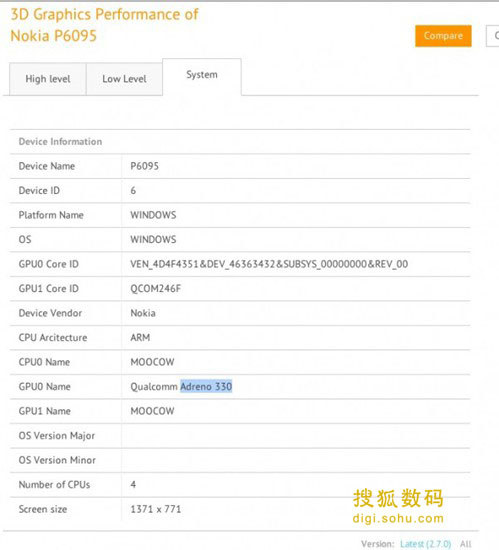Choose the All versions link
The width and height of the screenshot is (499, 550).
(x=466, y=544)
